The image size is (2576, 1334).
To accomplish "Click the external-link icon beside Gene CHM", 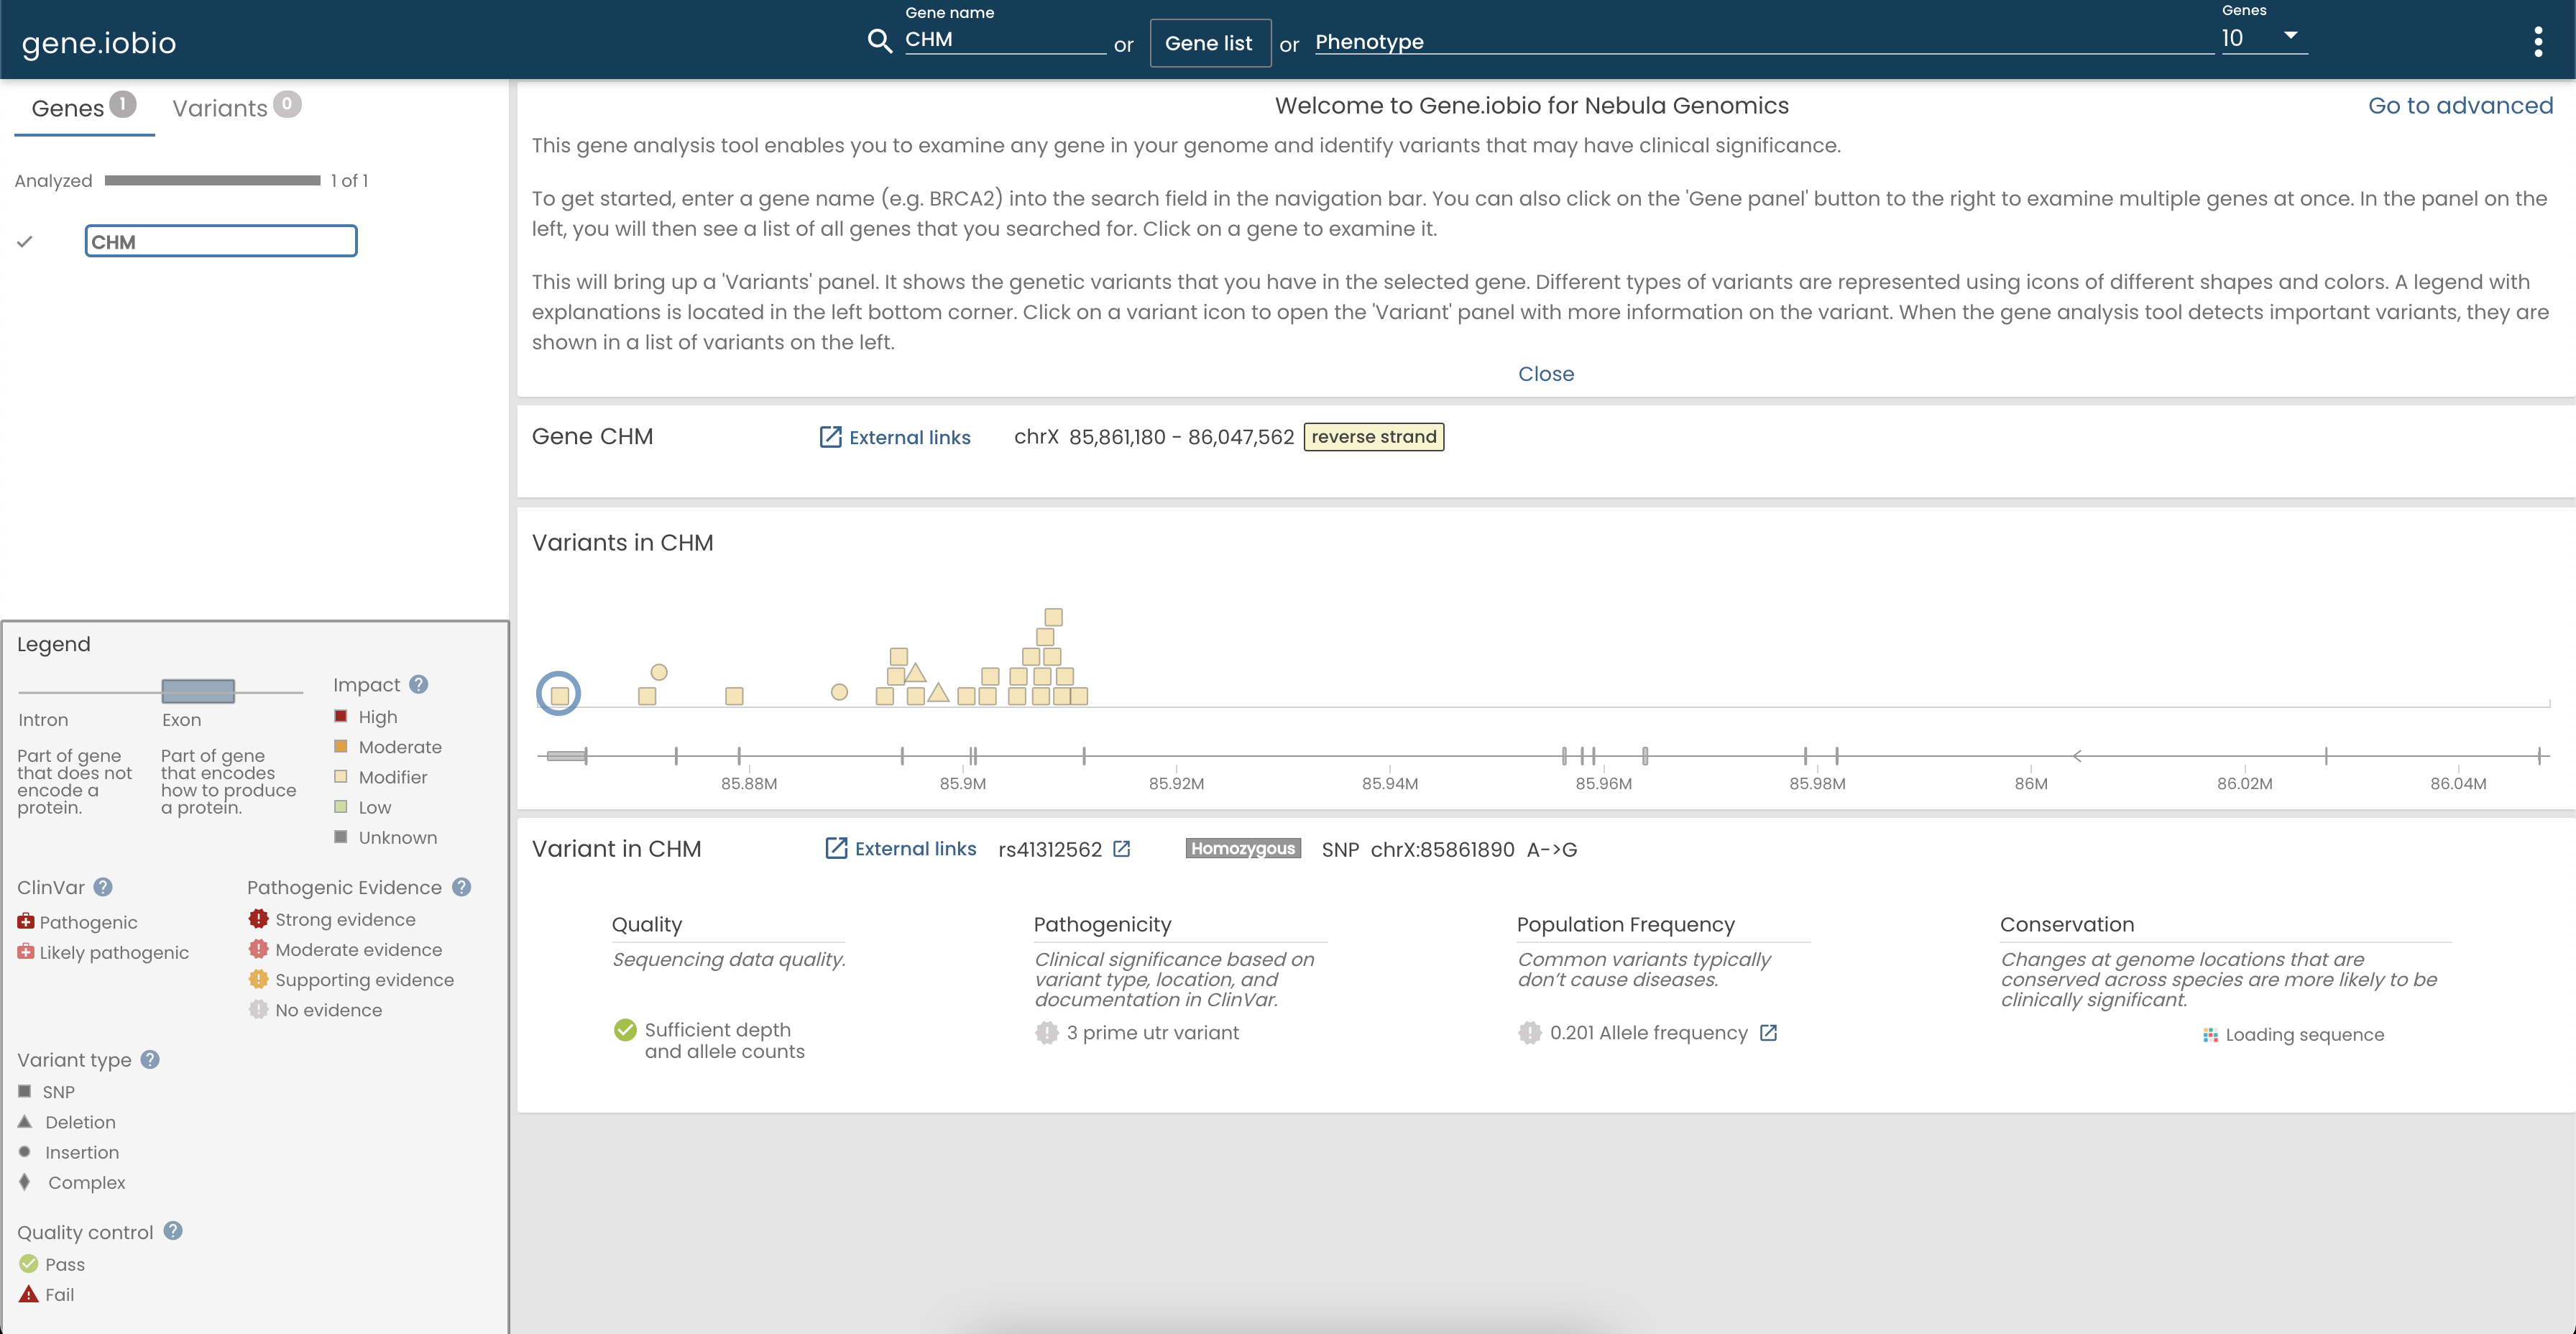I will pos(830,437).
